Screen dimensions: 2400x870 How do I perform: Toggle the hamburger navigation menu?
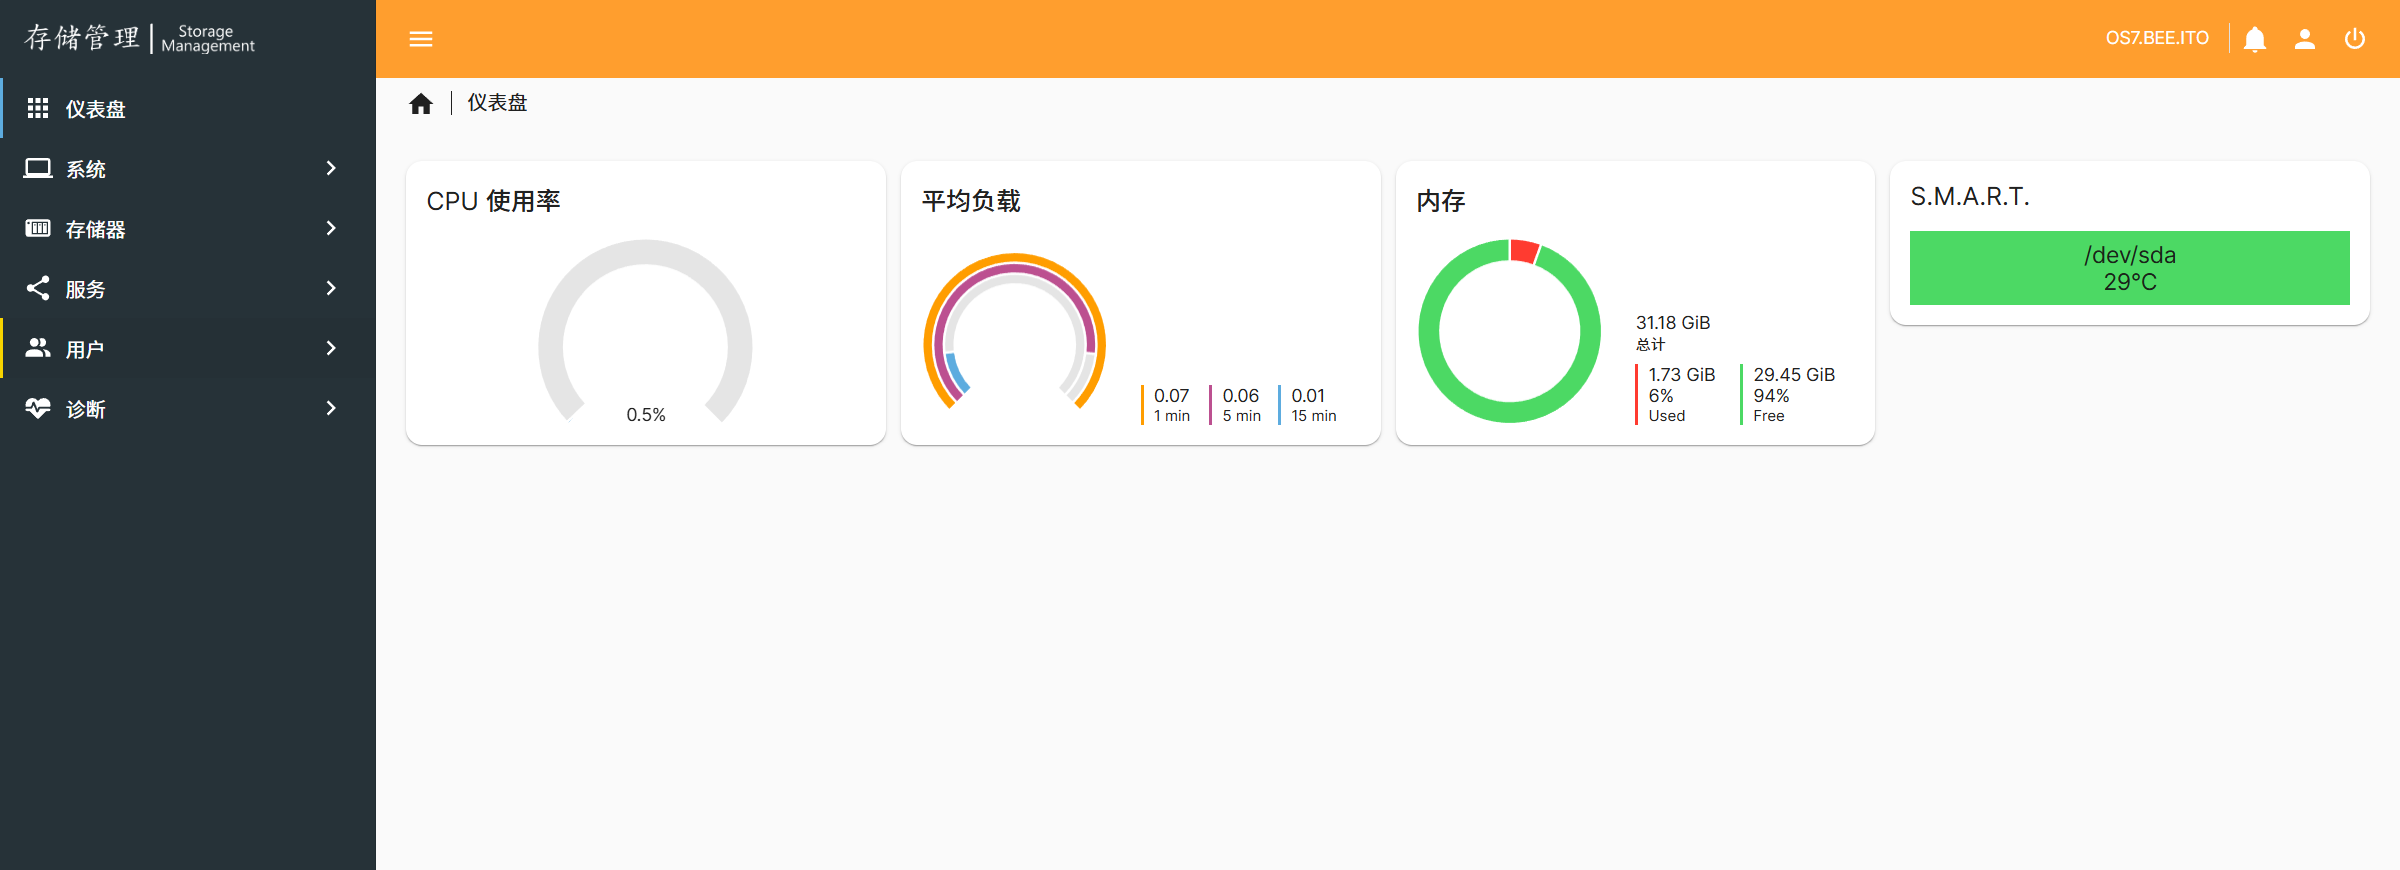click(421, 39)
